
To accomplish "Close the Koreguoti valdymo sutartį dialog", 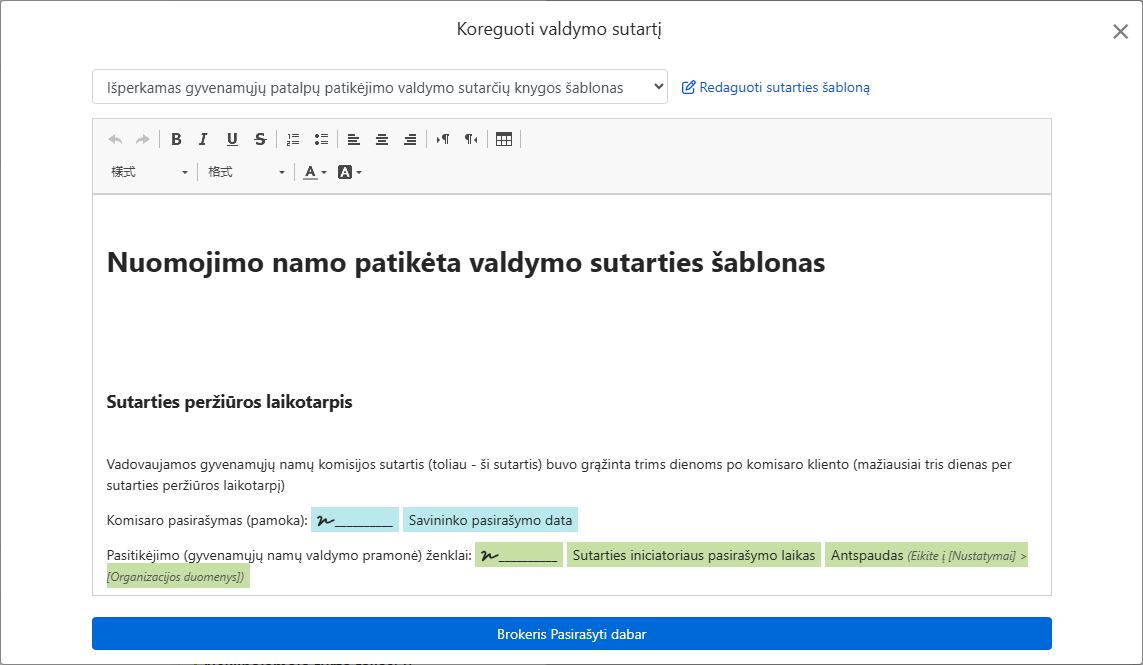I will coord(1120,31).
